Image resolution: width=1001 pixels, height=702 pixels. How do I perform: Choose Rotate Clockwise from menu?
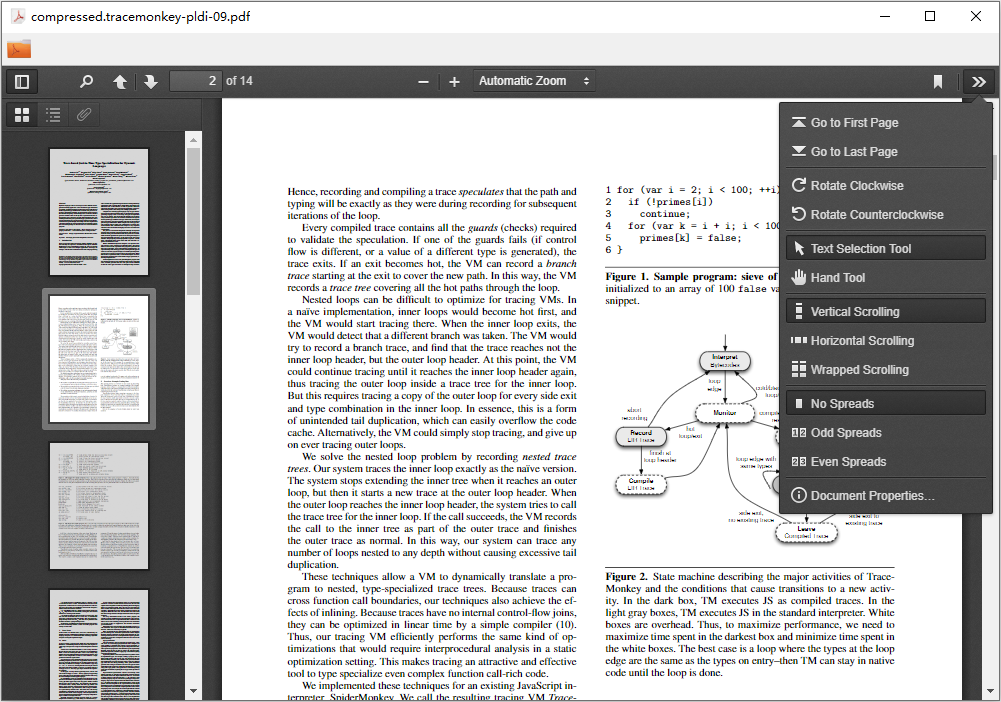click(x=886, y=186)
